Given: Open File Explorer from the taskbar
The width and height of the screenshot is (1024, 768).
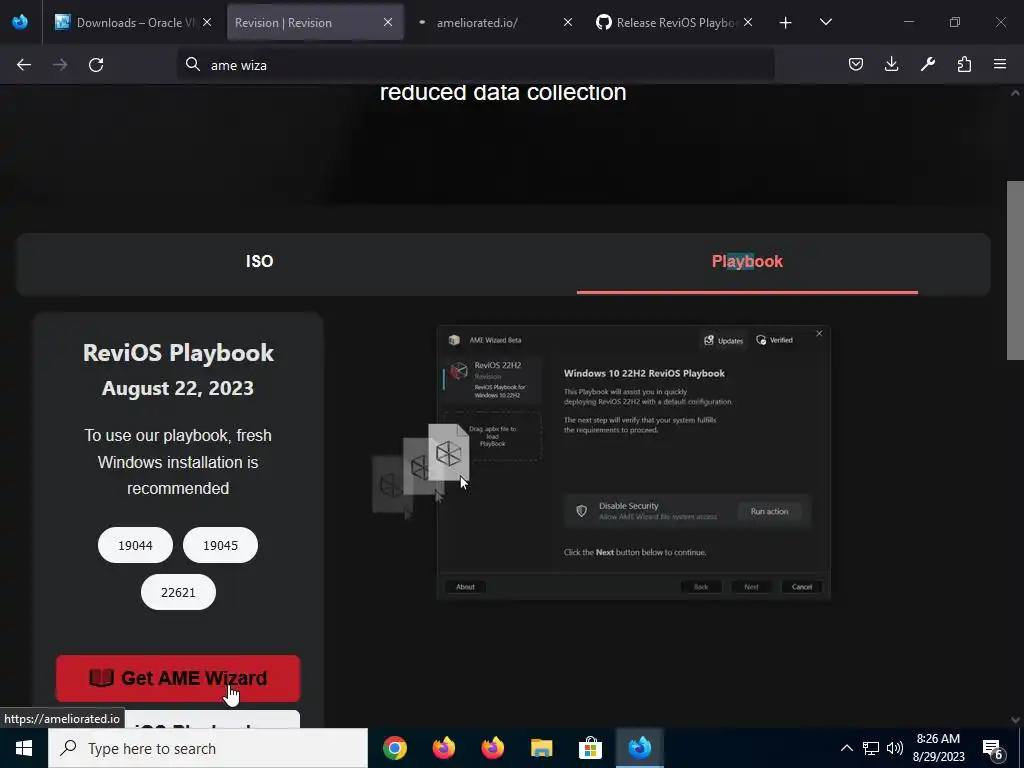Looking at the screenshot, I should [541, 748].
